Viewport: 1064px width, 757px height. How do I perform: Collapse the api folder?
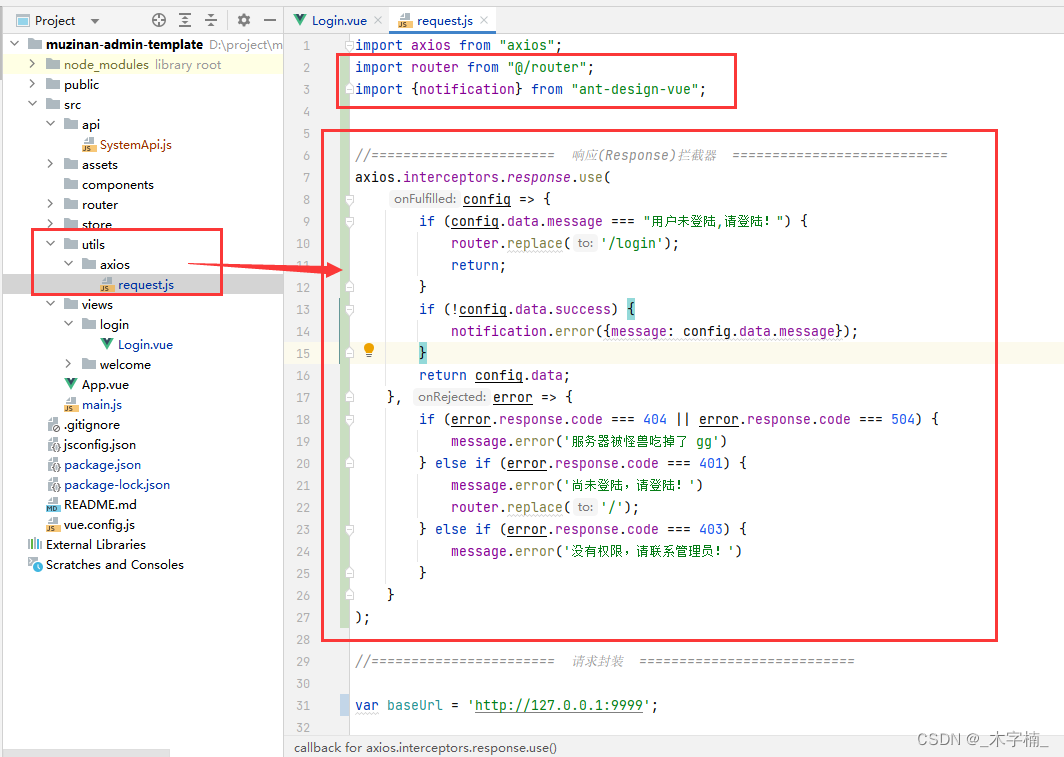pyautogui.click(x=50, y=123)
